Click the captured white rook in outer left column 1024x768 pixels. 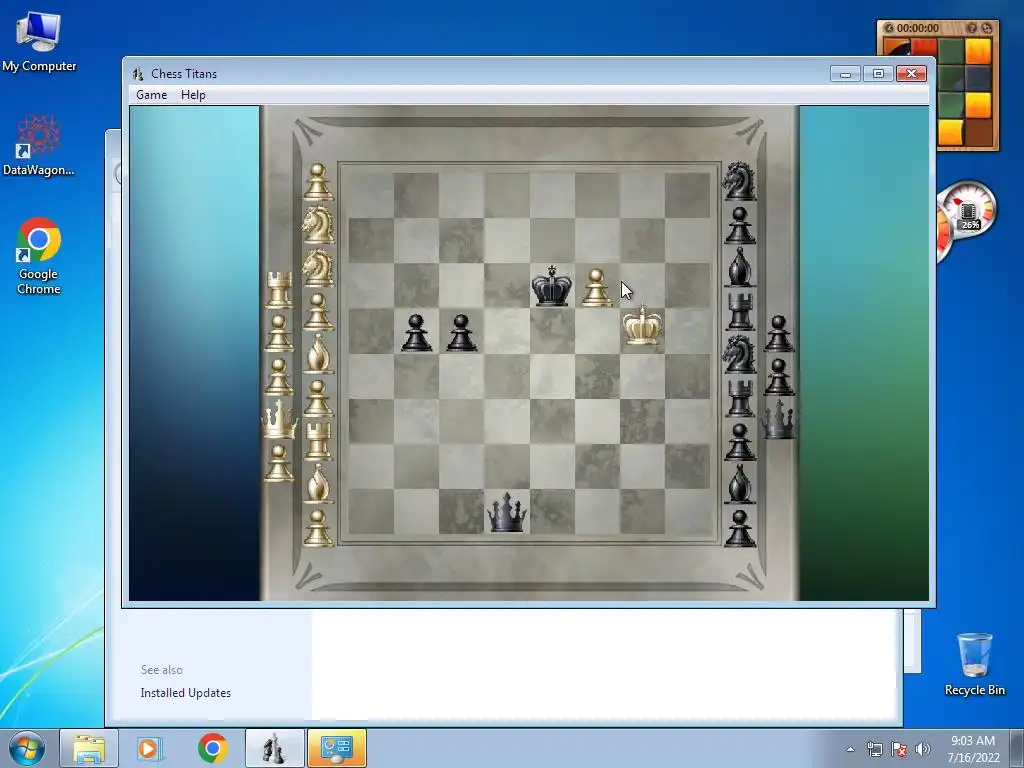280,289
